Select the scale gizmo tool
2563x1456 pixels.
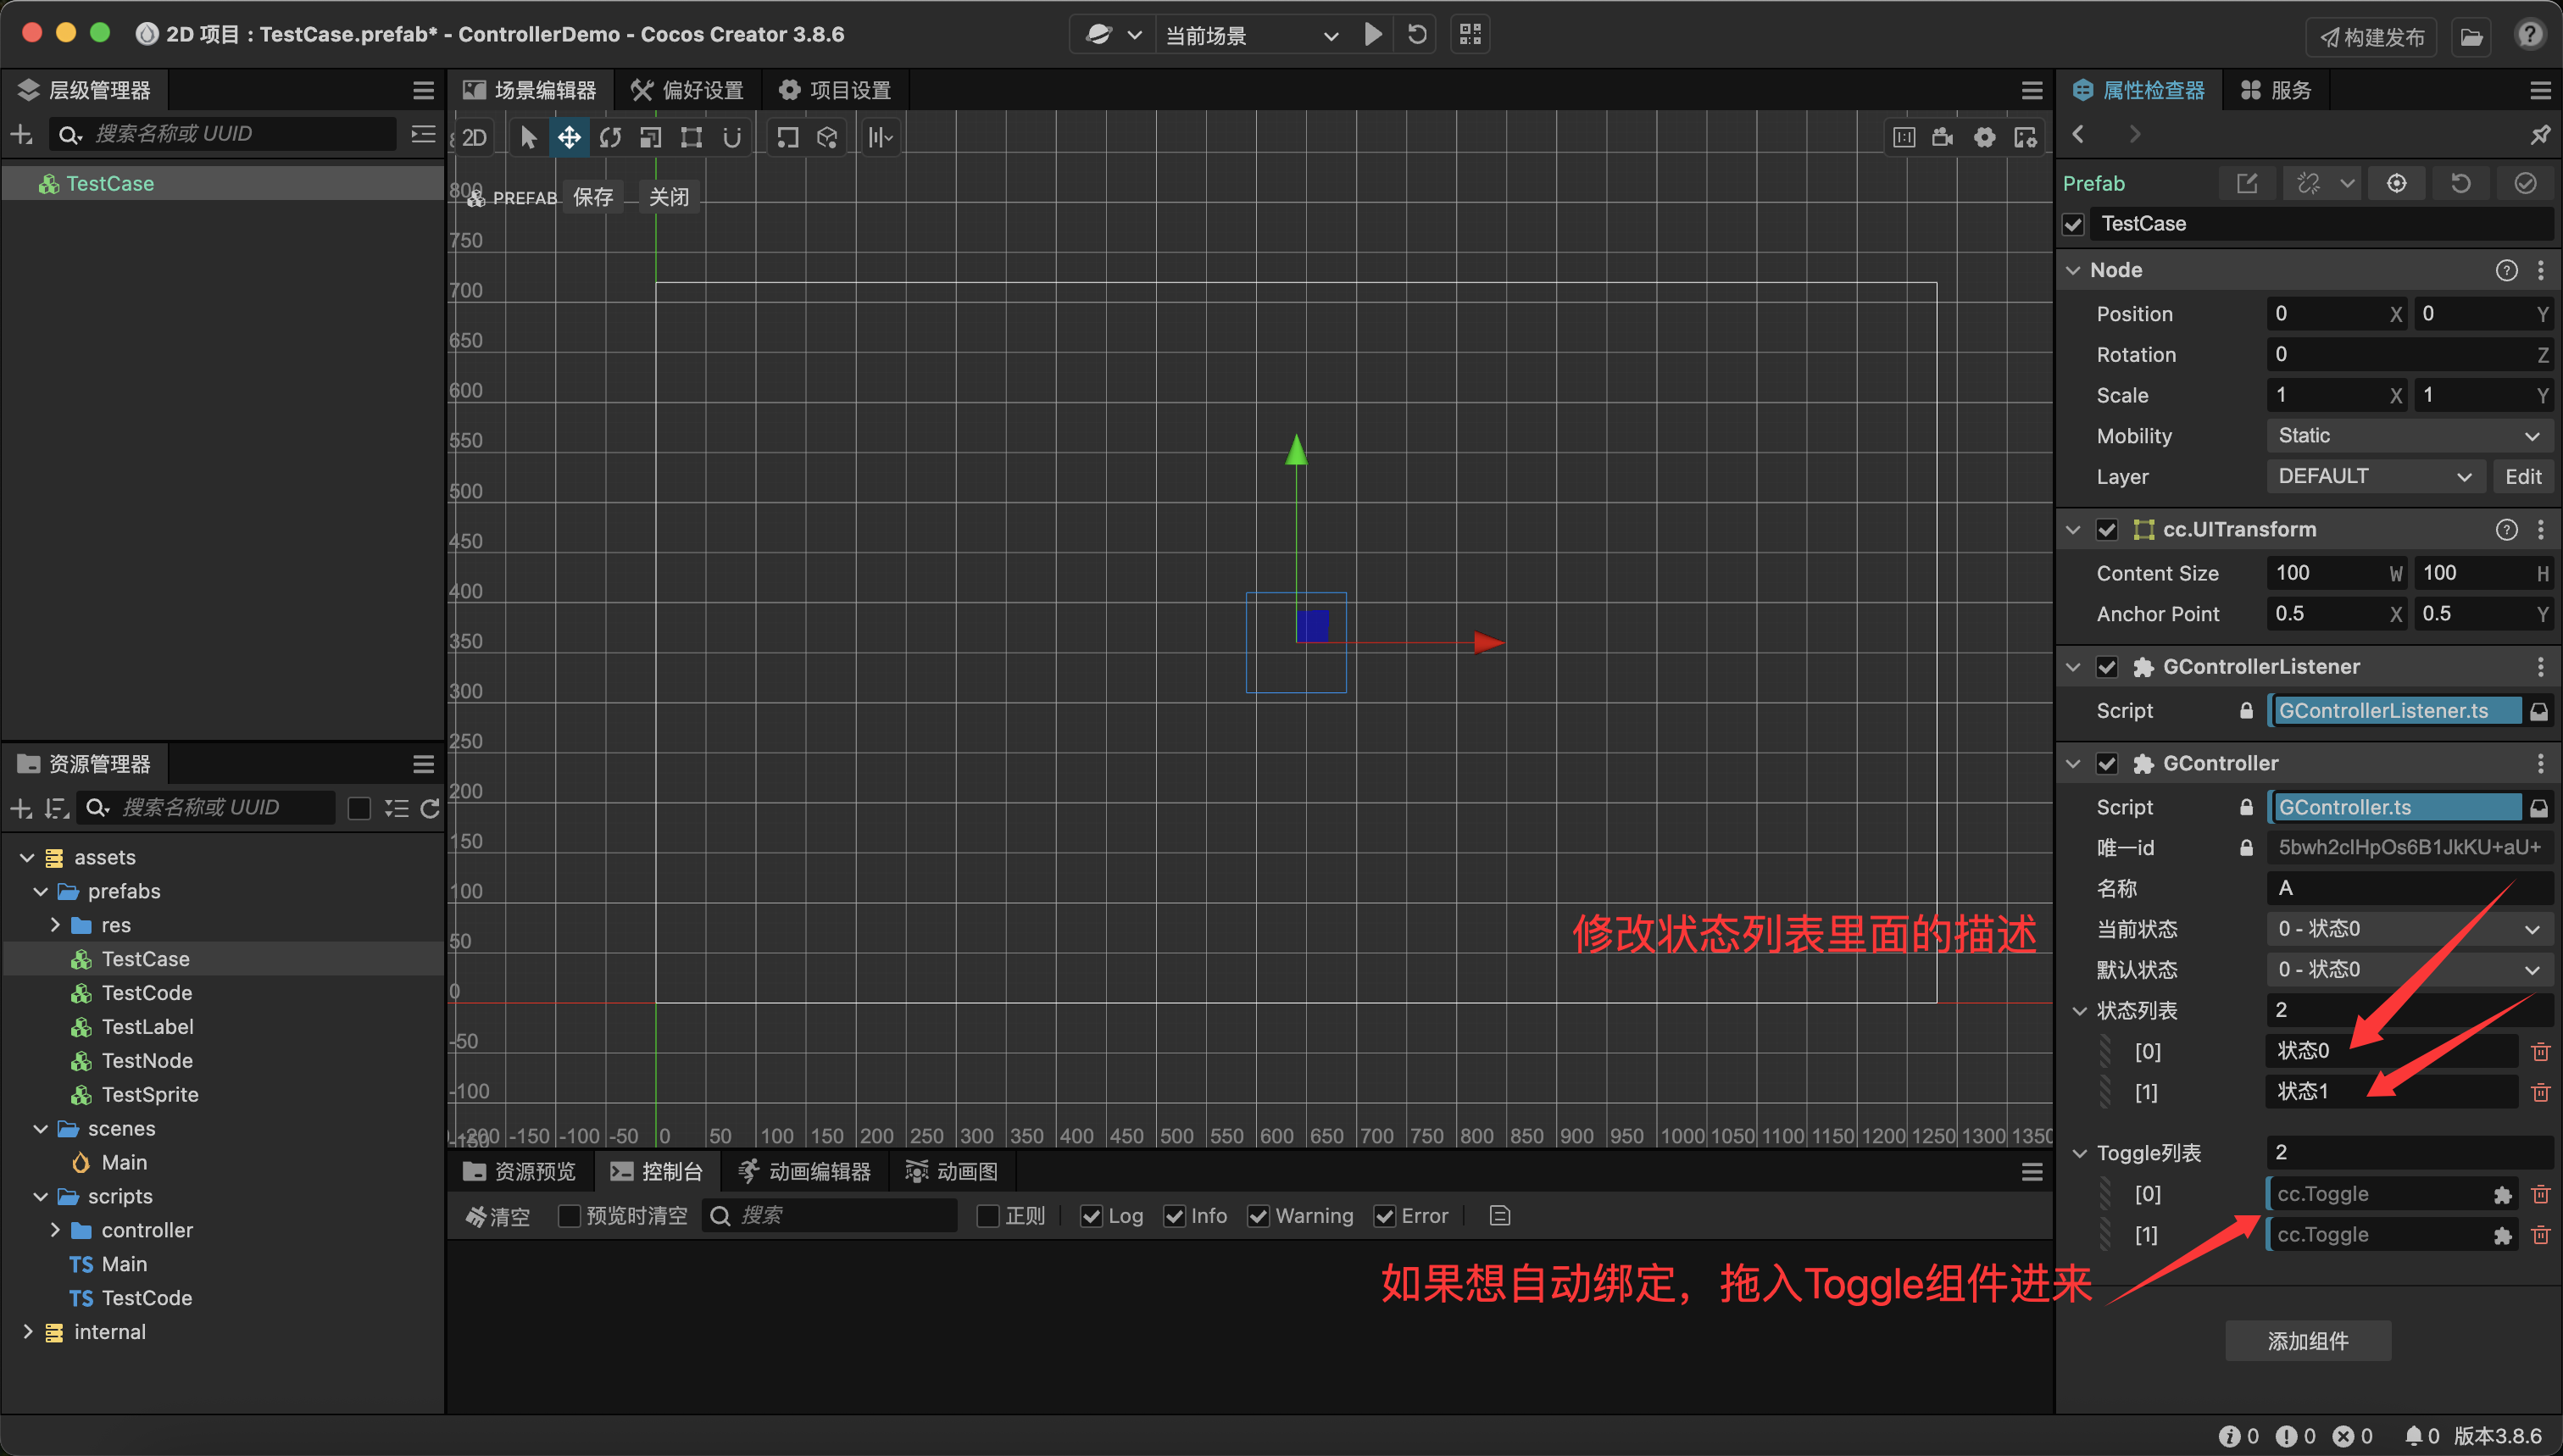[651, 137]
